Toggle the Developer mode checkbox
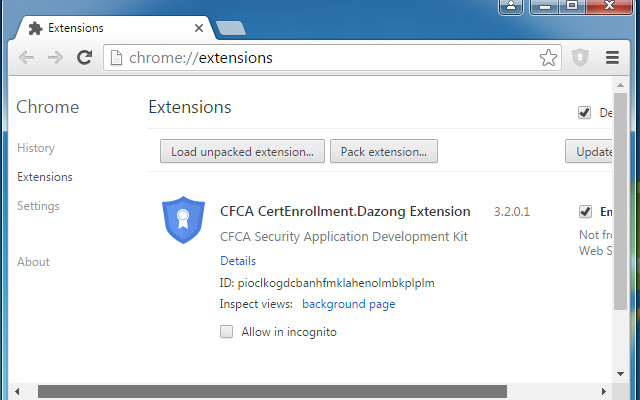 click(584, 112)
